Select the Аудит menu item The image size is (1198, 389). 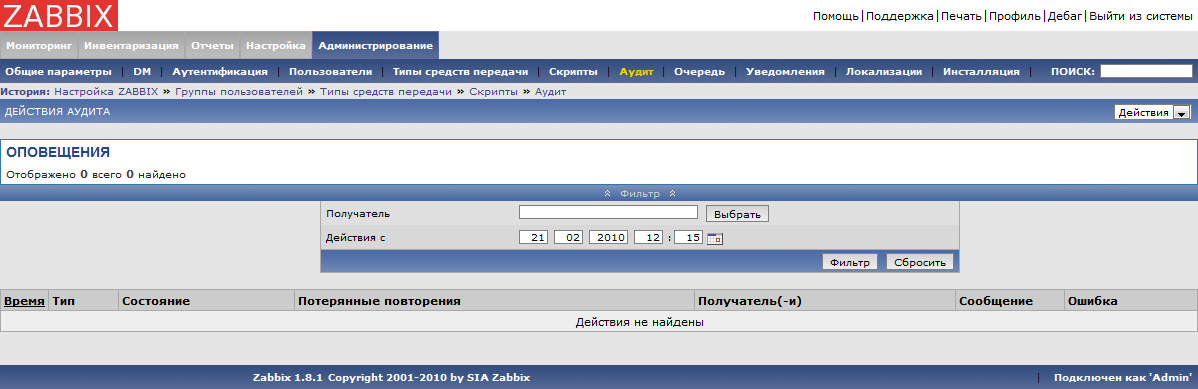coord(636,71)
